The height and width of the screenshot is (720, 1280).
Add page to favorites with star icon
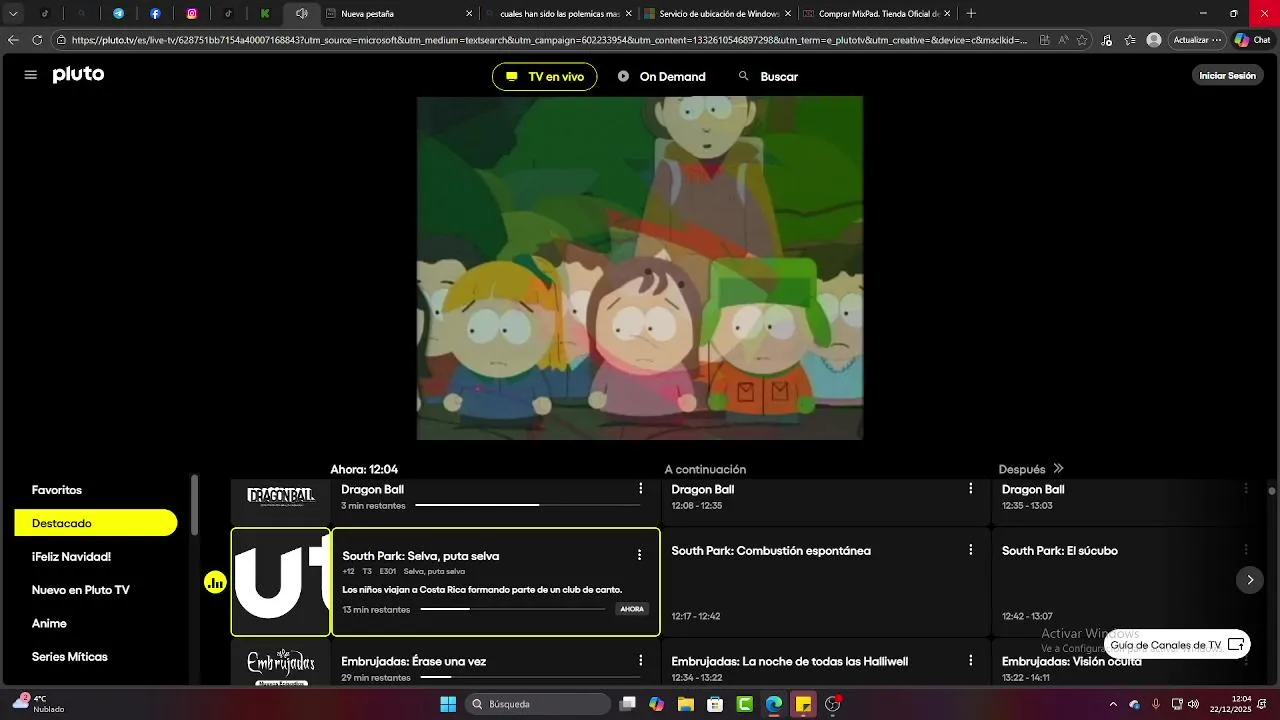[x=1082, y=40]
